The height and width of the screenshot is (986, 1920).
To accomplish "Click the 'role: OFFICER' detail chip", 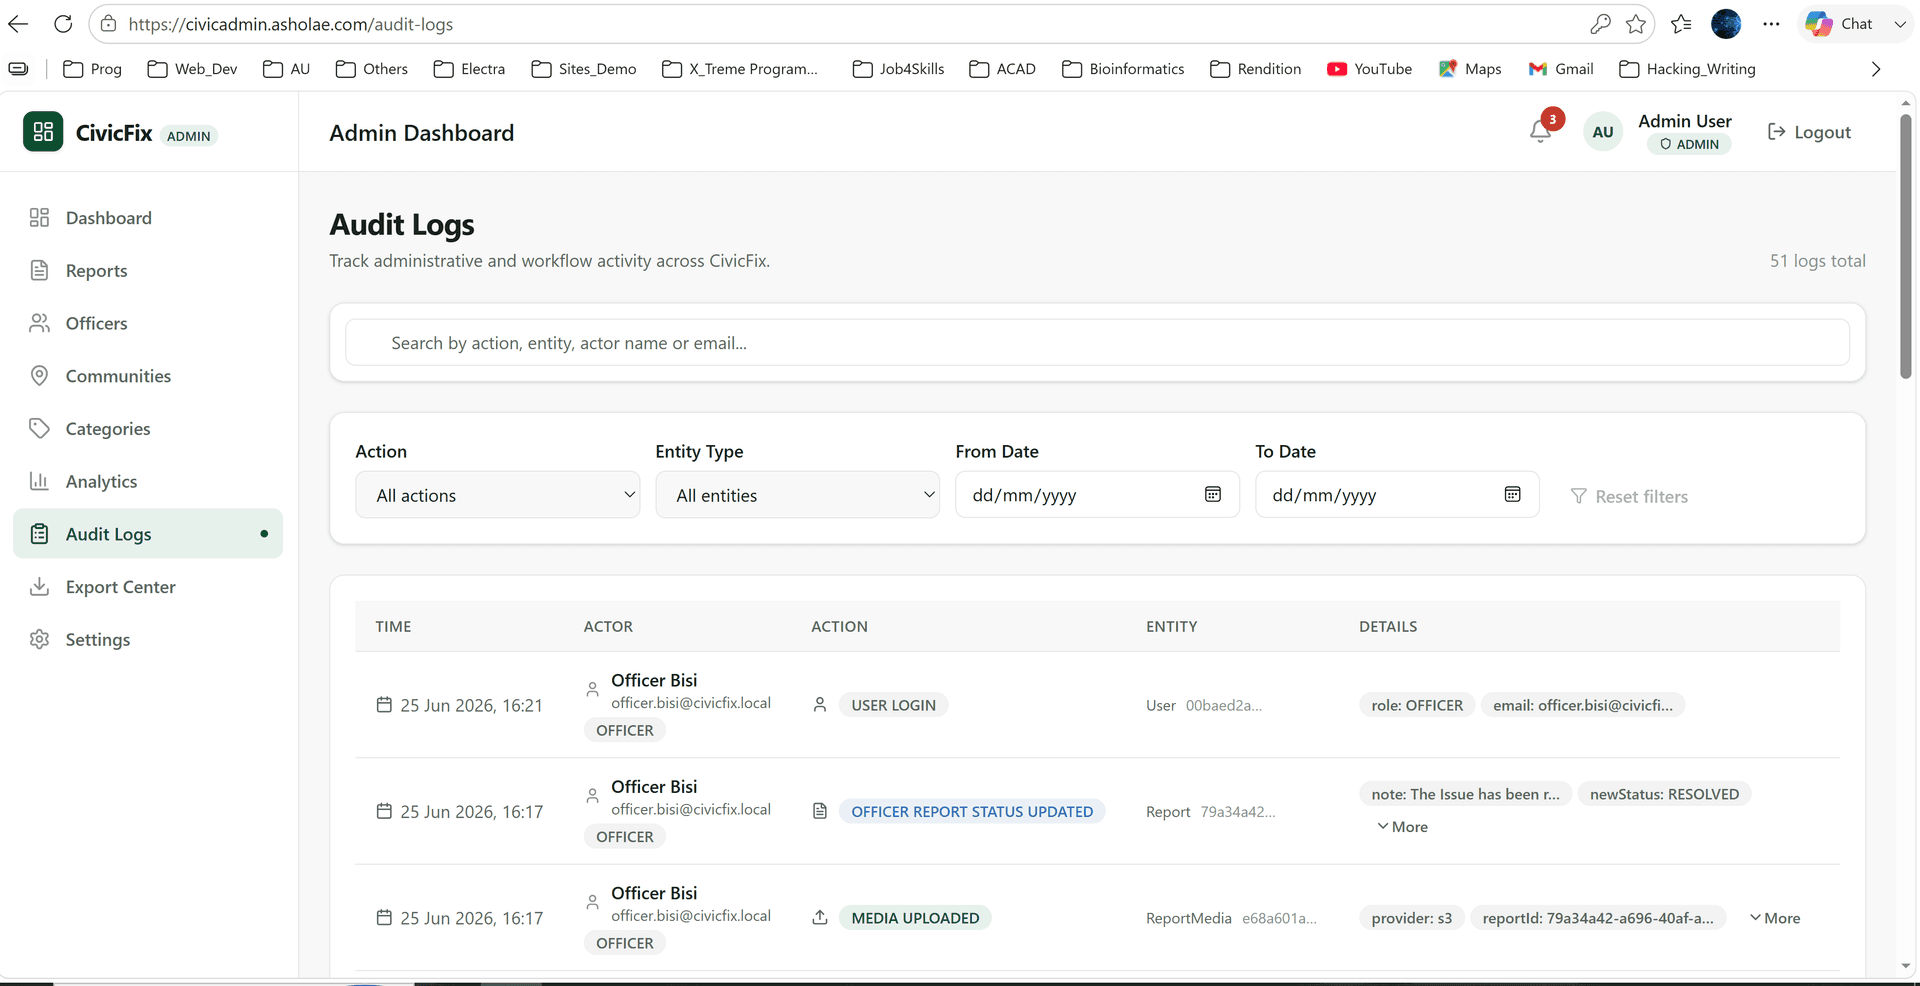I will click(x=1417, y=705).
